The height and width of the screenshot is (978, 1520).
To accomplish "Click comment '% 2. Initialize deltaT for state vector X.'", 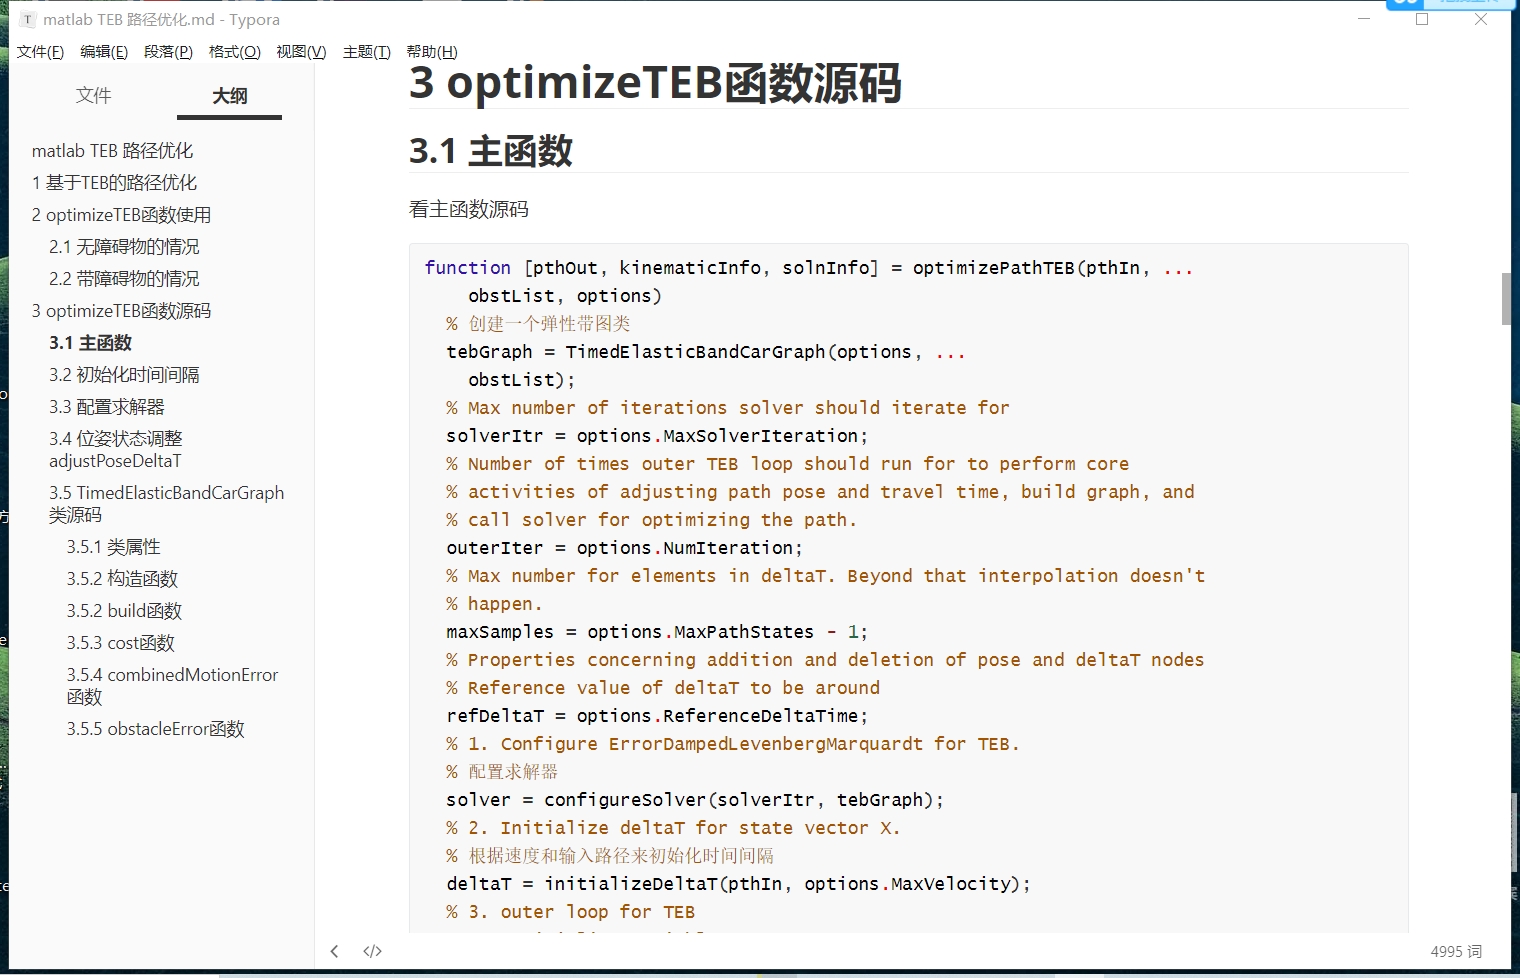I will 673,828.
